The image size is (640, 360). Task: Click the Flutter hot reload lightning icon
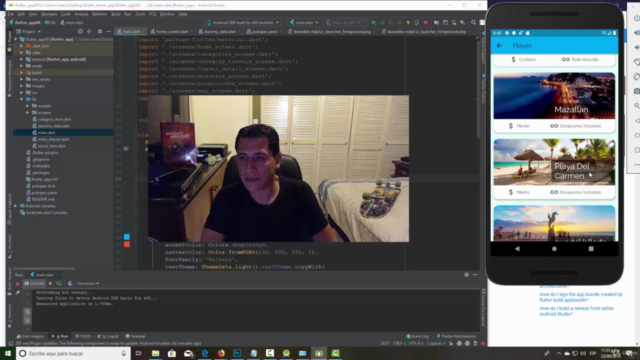click(408, 22)
